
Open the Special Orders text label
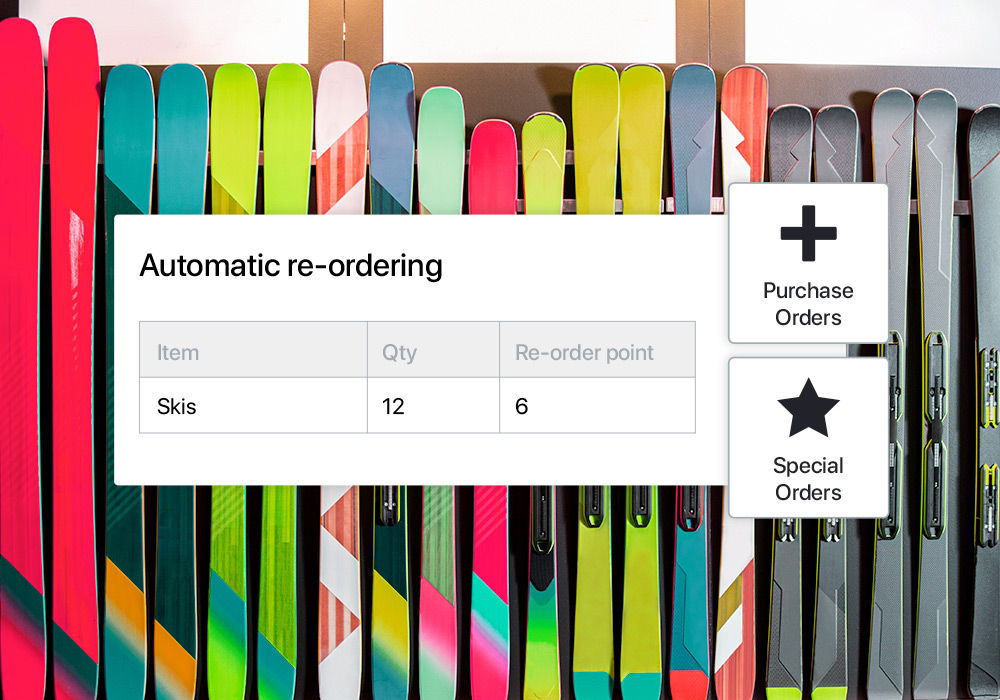pos(808,479)
